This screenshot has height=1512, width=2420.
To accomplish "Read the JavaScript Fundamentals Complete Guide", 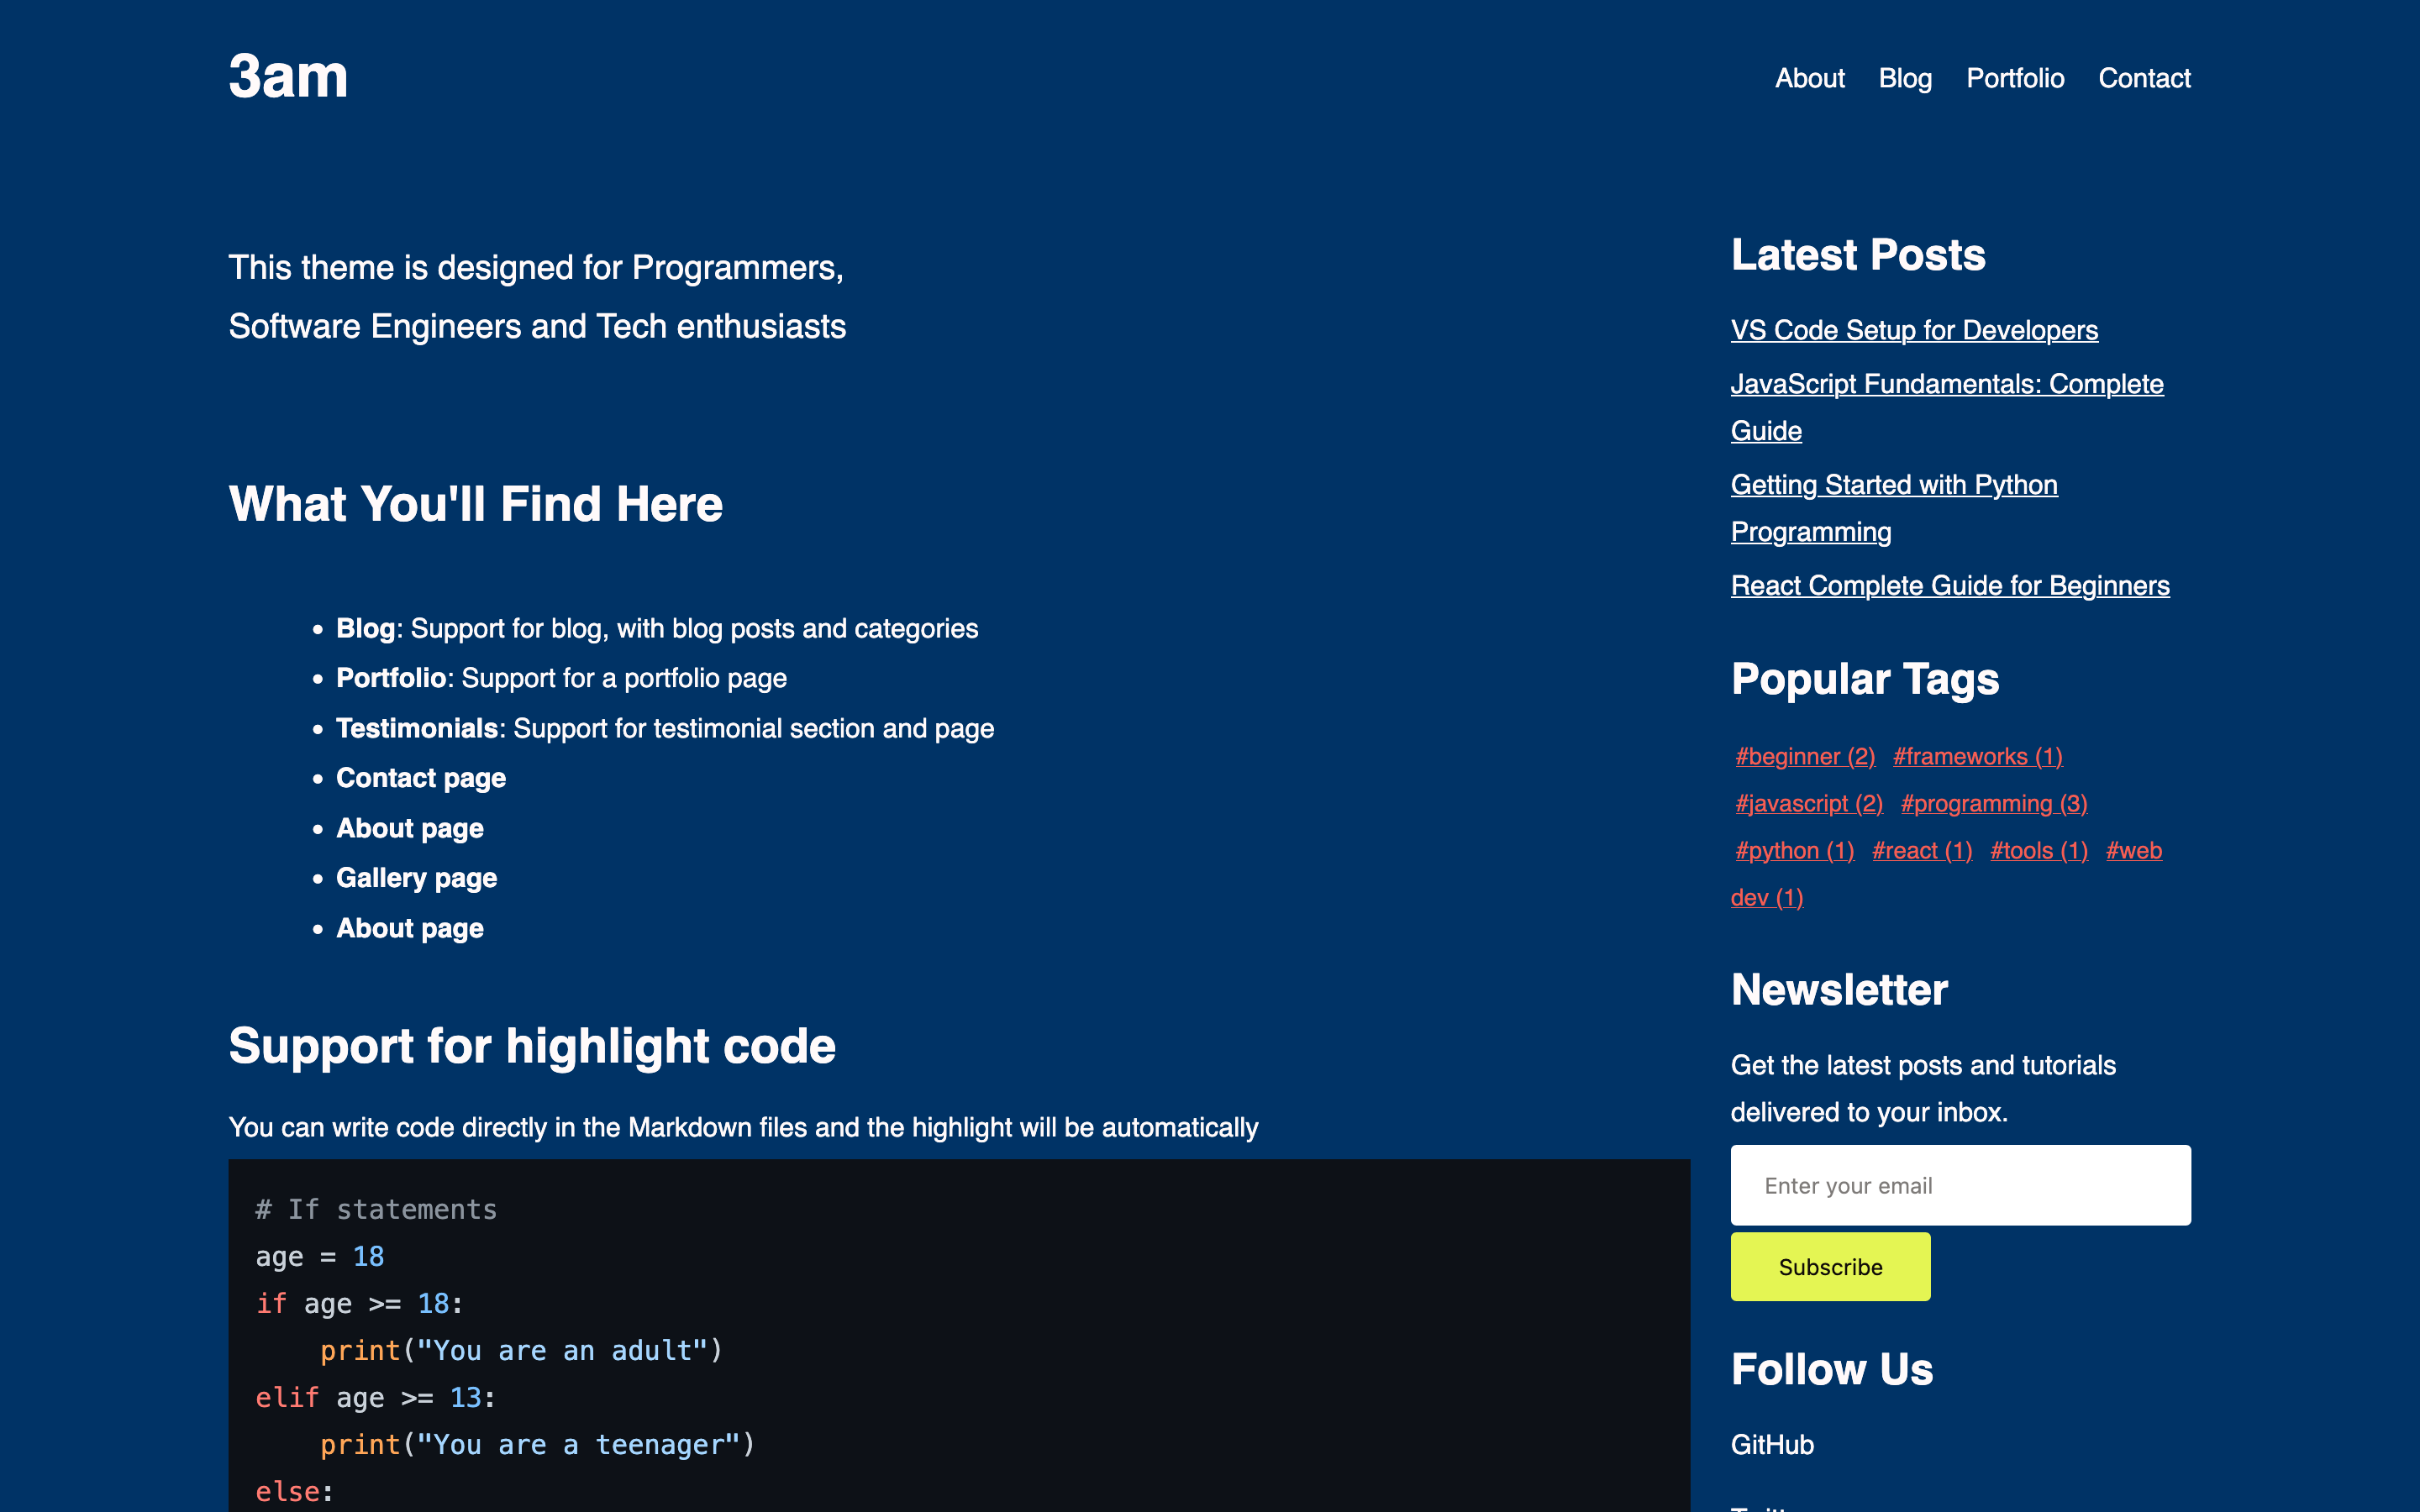I will [x=1947, y=384].
